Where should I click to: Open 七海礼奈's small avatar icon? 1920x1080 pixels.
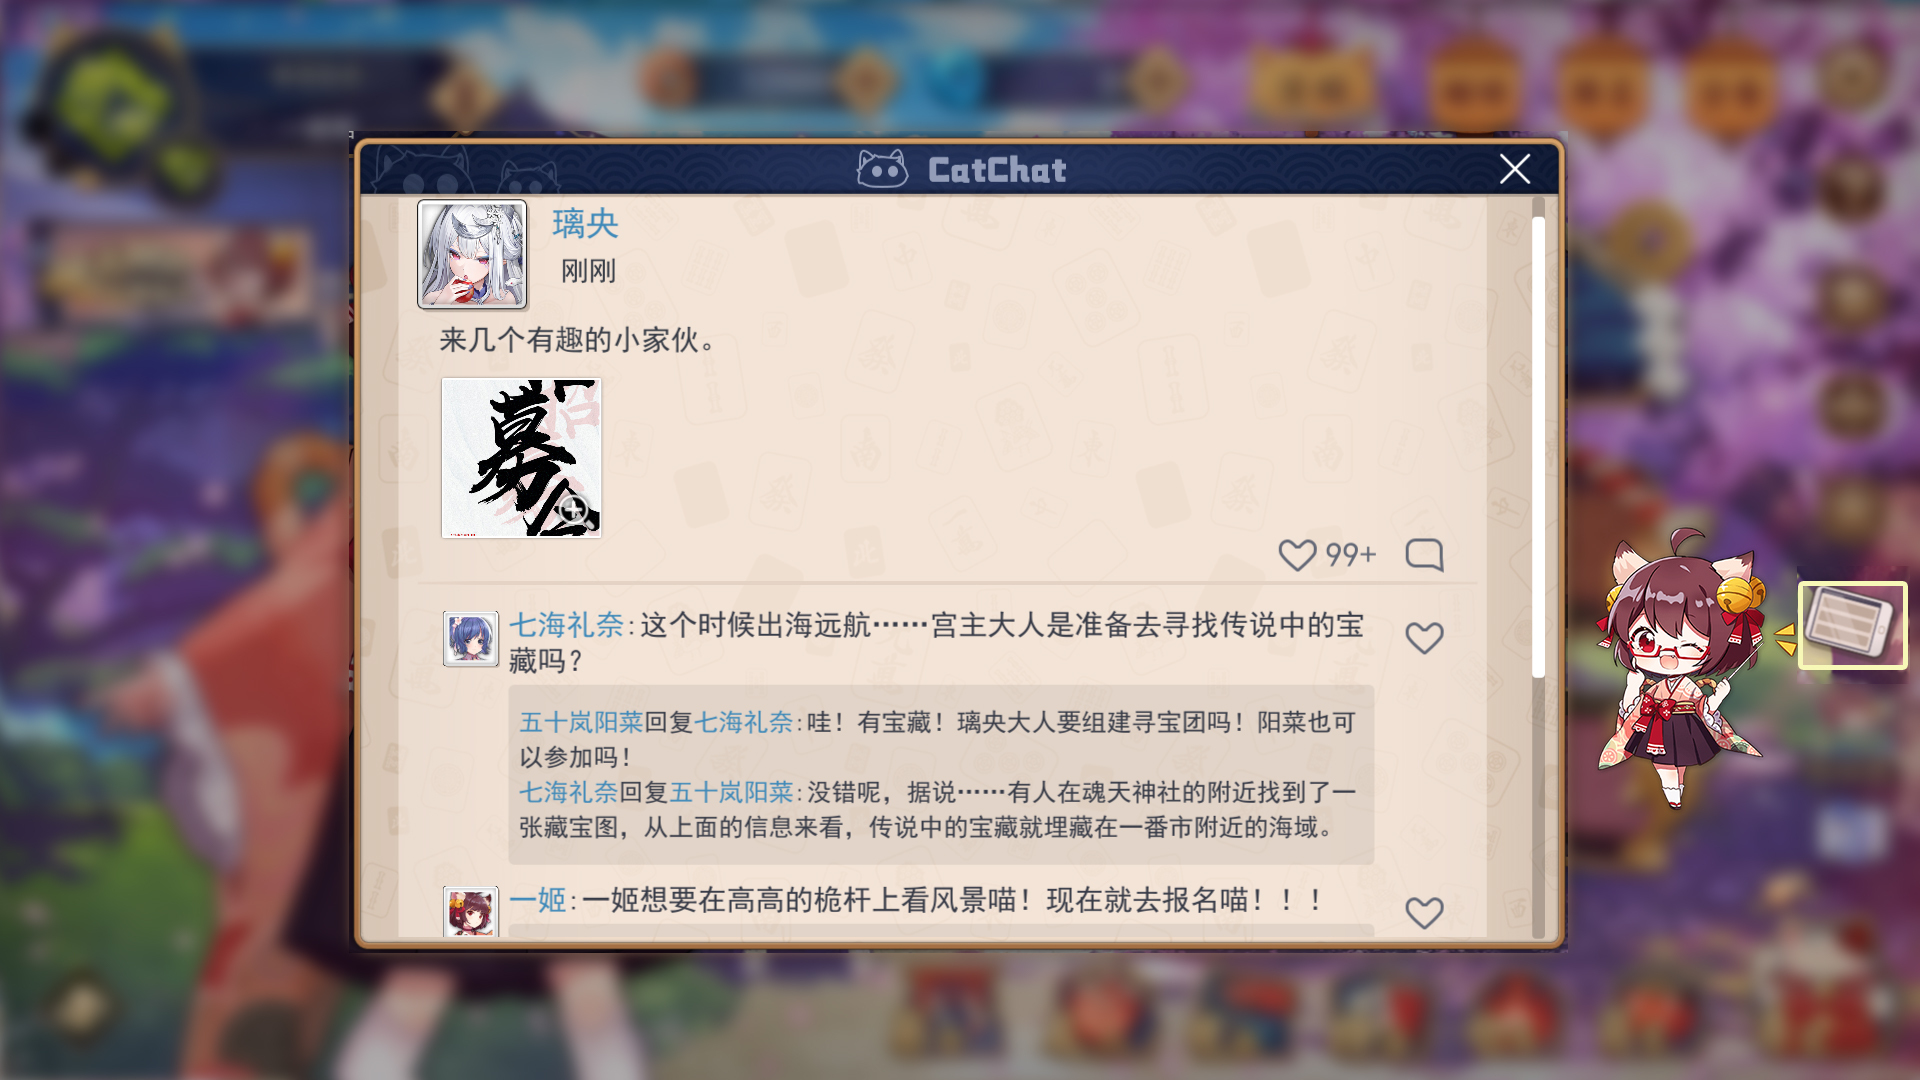pos(471,639)
